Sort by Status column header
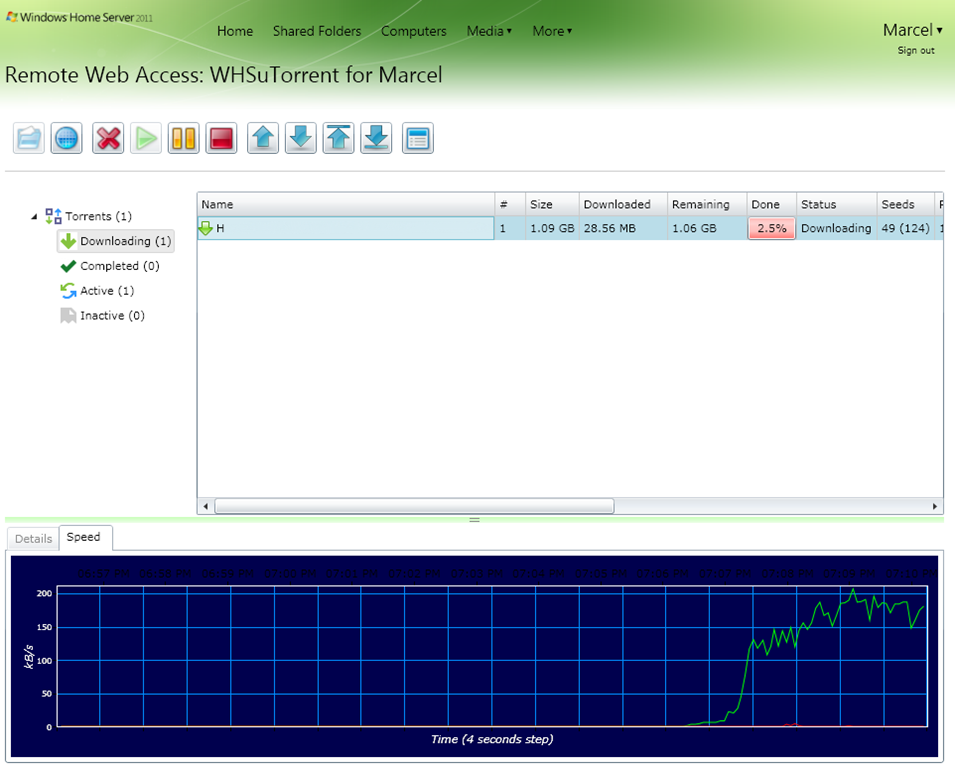 (x=837, y=205)
